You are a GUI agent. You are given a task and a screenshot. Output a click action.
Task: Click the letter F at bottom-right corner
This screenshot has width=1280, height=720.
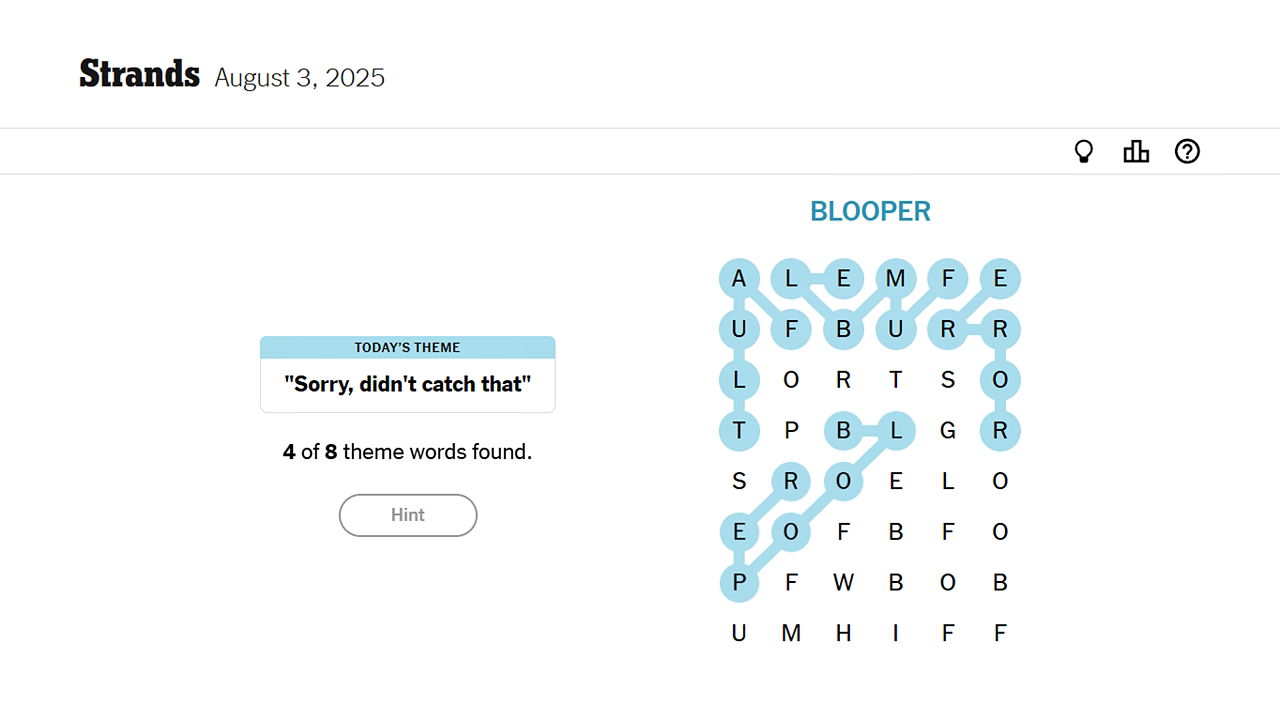click(x=1000, y=633)
